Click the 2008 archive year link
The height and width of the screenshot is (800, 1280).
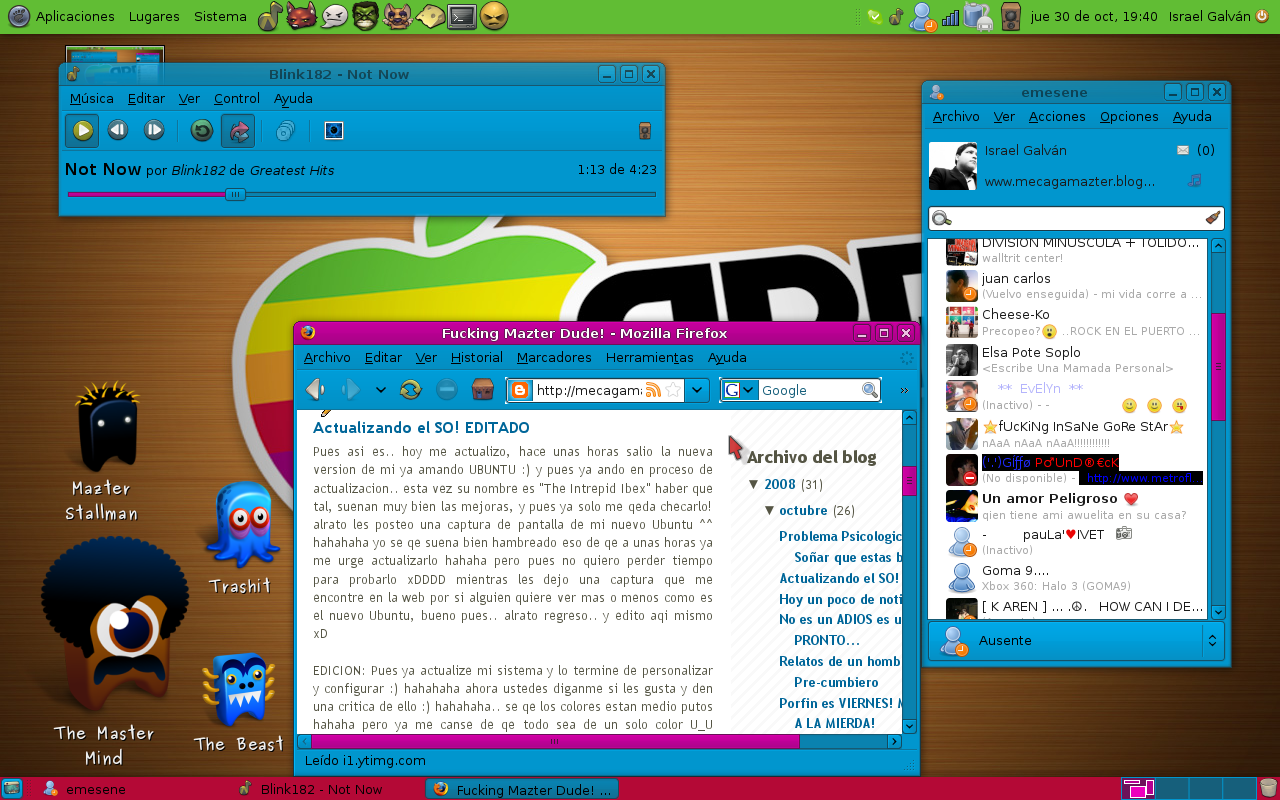780,484
